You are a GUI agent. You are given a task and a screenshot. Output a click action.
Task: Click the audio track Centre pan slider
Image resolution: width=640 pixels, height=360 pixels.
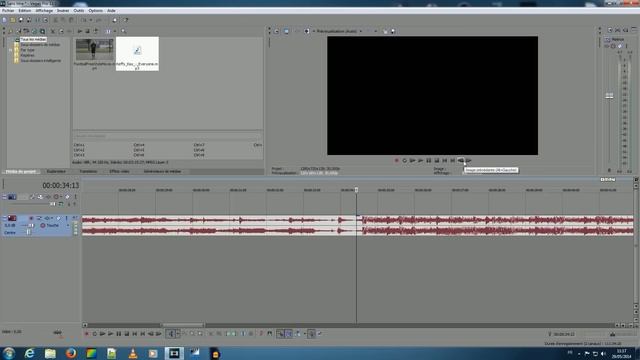28,232
